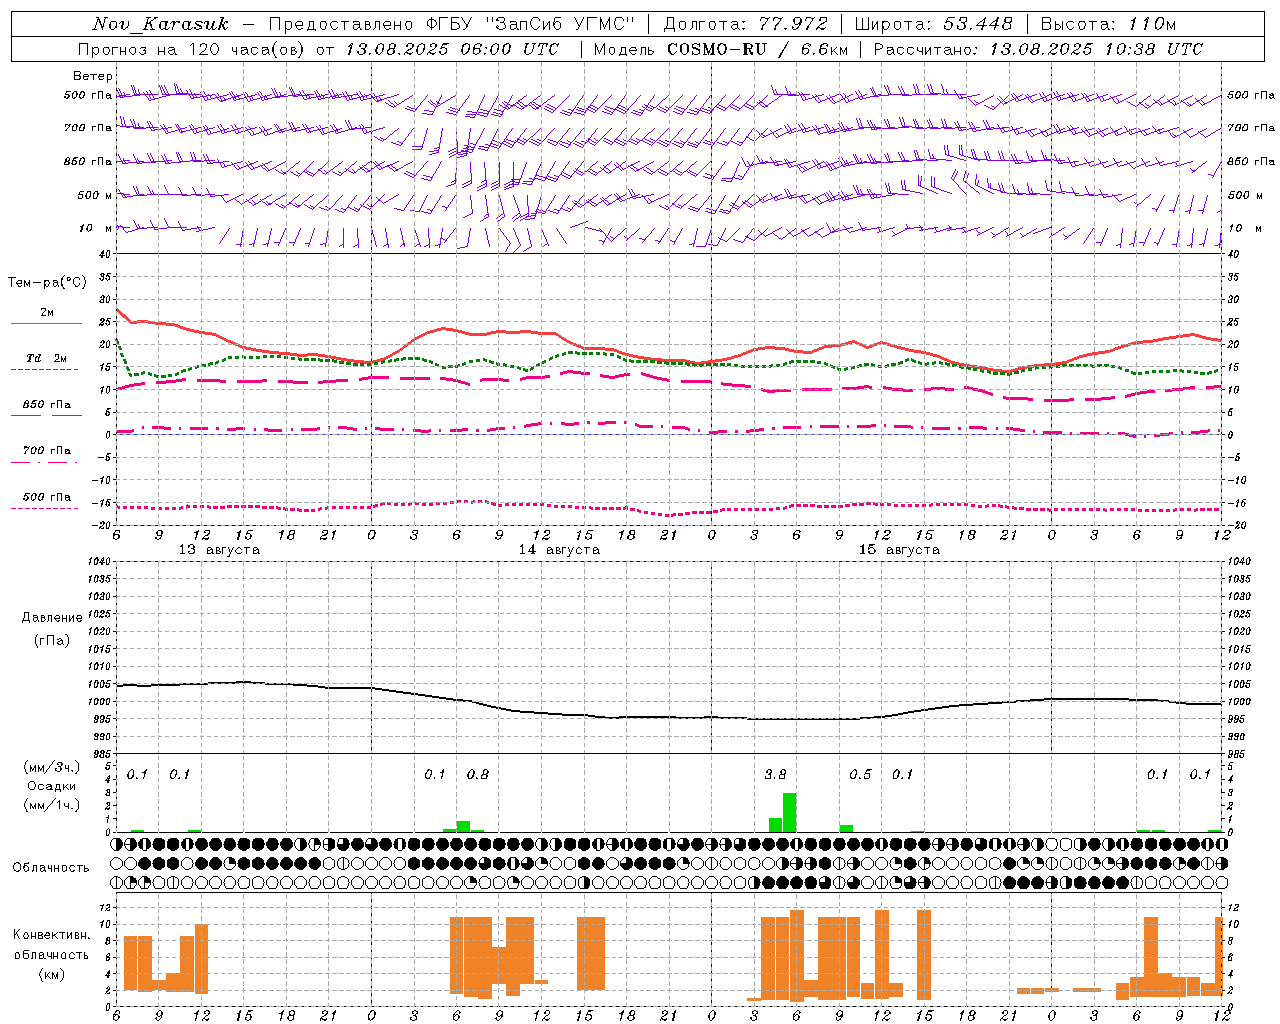Select the Облачность cloud cover label
Image resolution: width=1280 pixels, height=1024 pixels.
(x=51, y=867)
